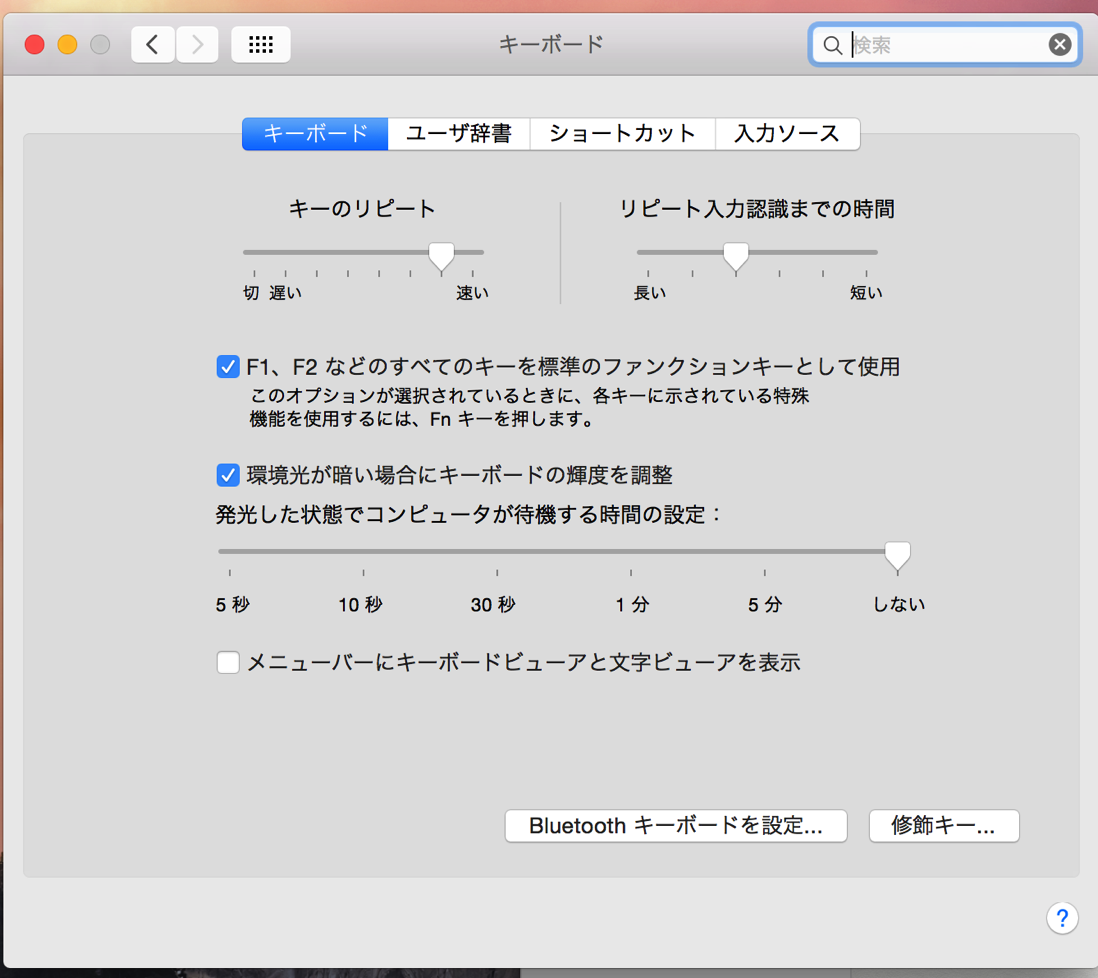Click the 短い label under repeat delay
This screenshot has height=978, width=1098.
coord(866,293)
